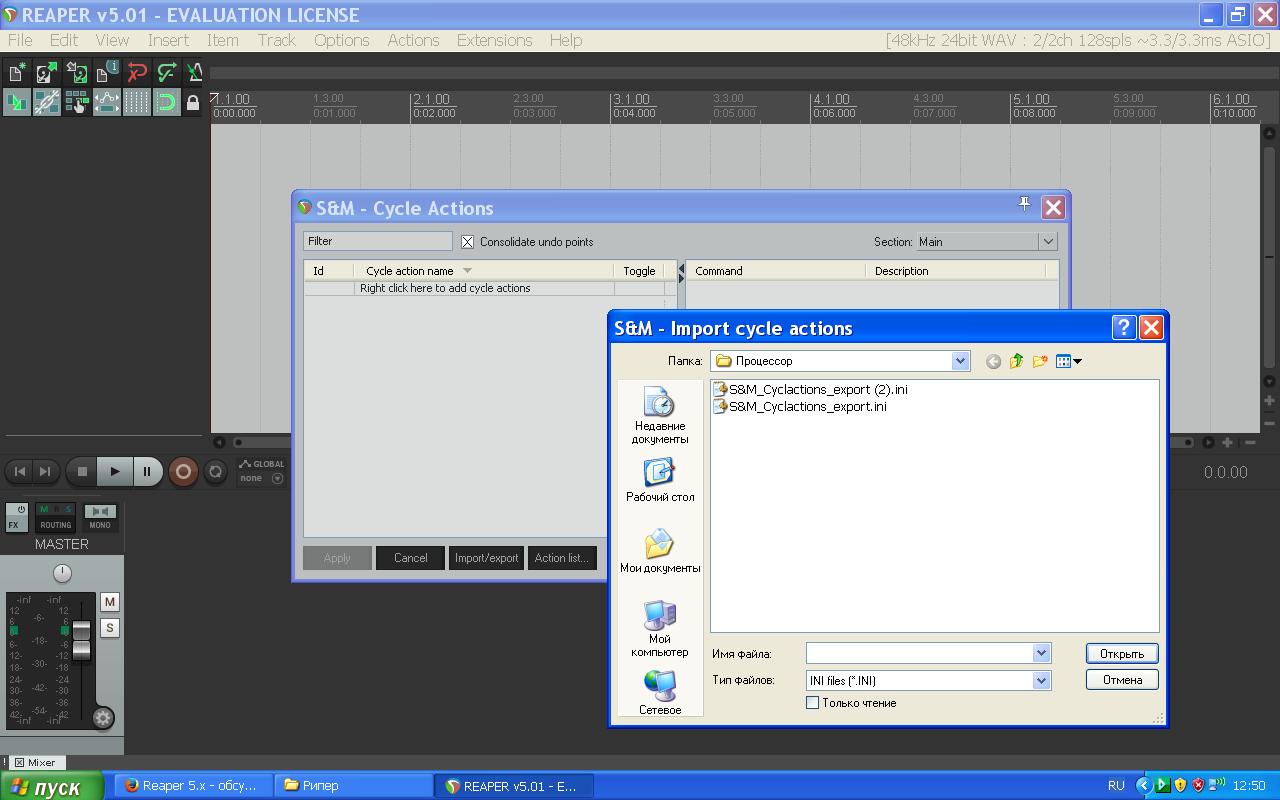Toggle ripple editing toolbar icon
This screenshot has width=1280, height=800.
(77, 102)
